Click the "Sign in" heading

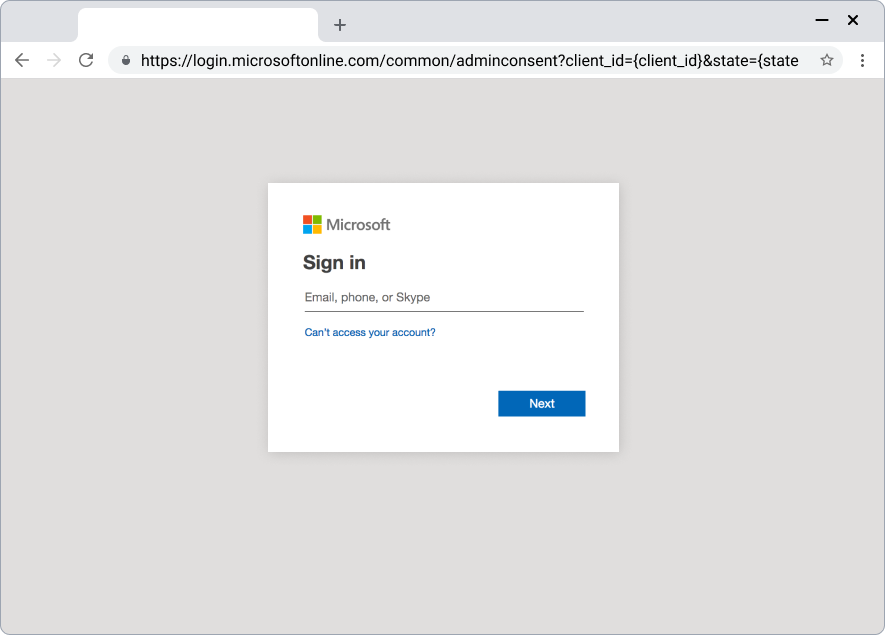pyautogui.click(x=334, y=263)
